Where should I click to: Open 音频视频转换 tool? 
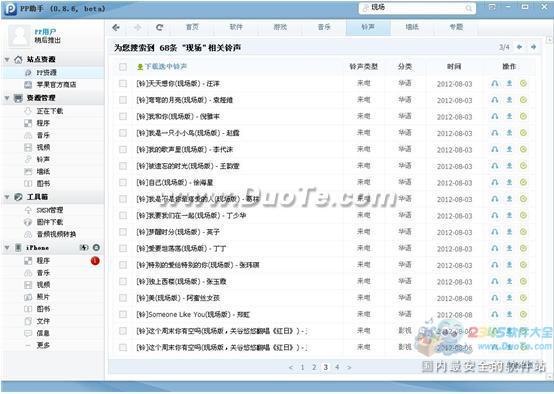[53, 234]
